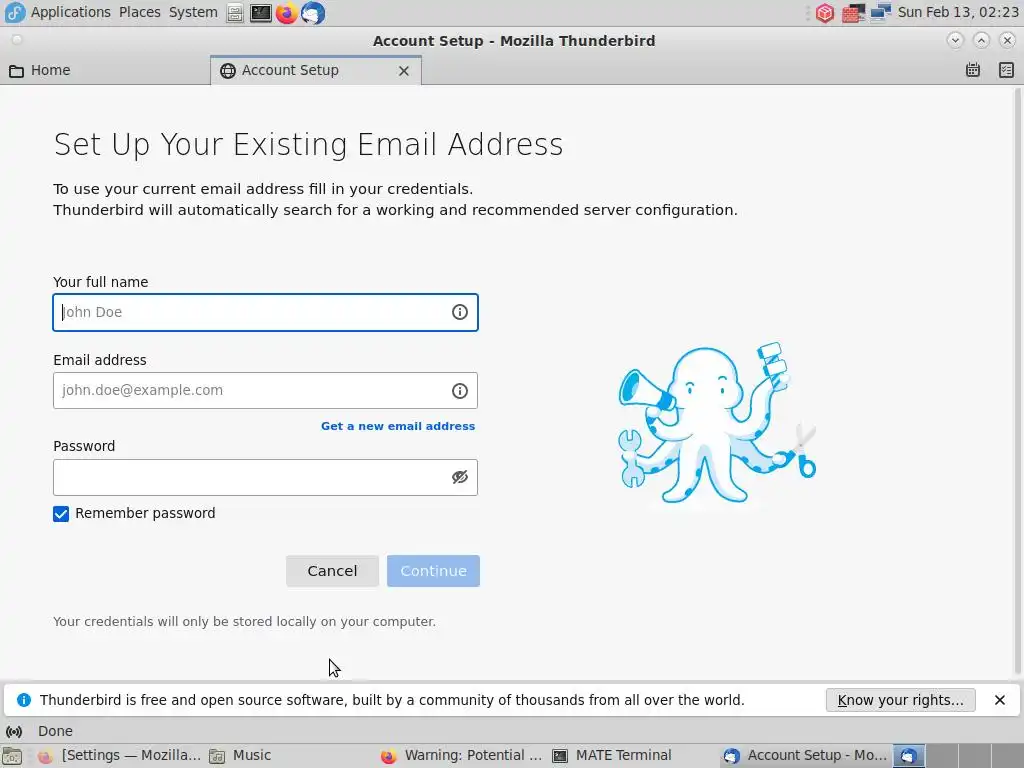Open the firewall tray icon
Screen dimensions: 1024x768
pos(853,13)
